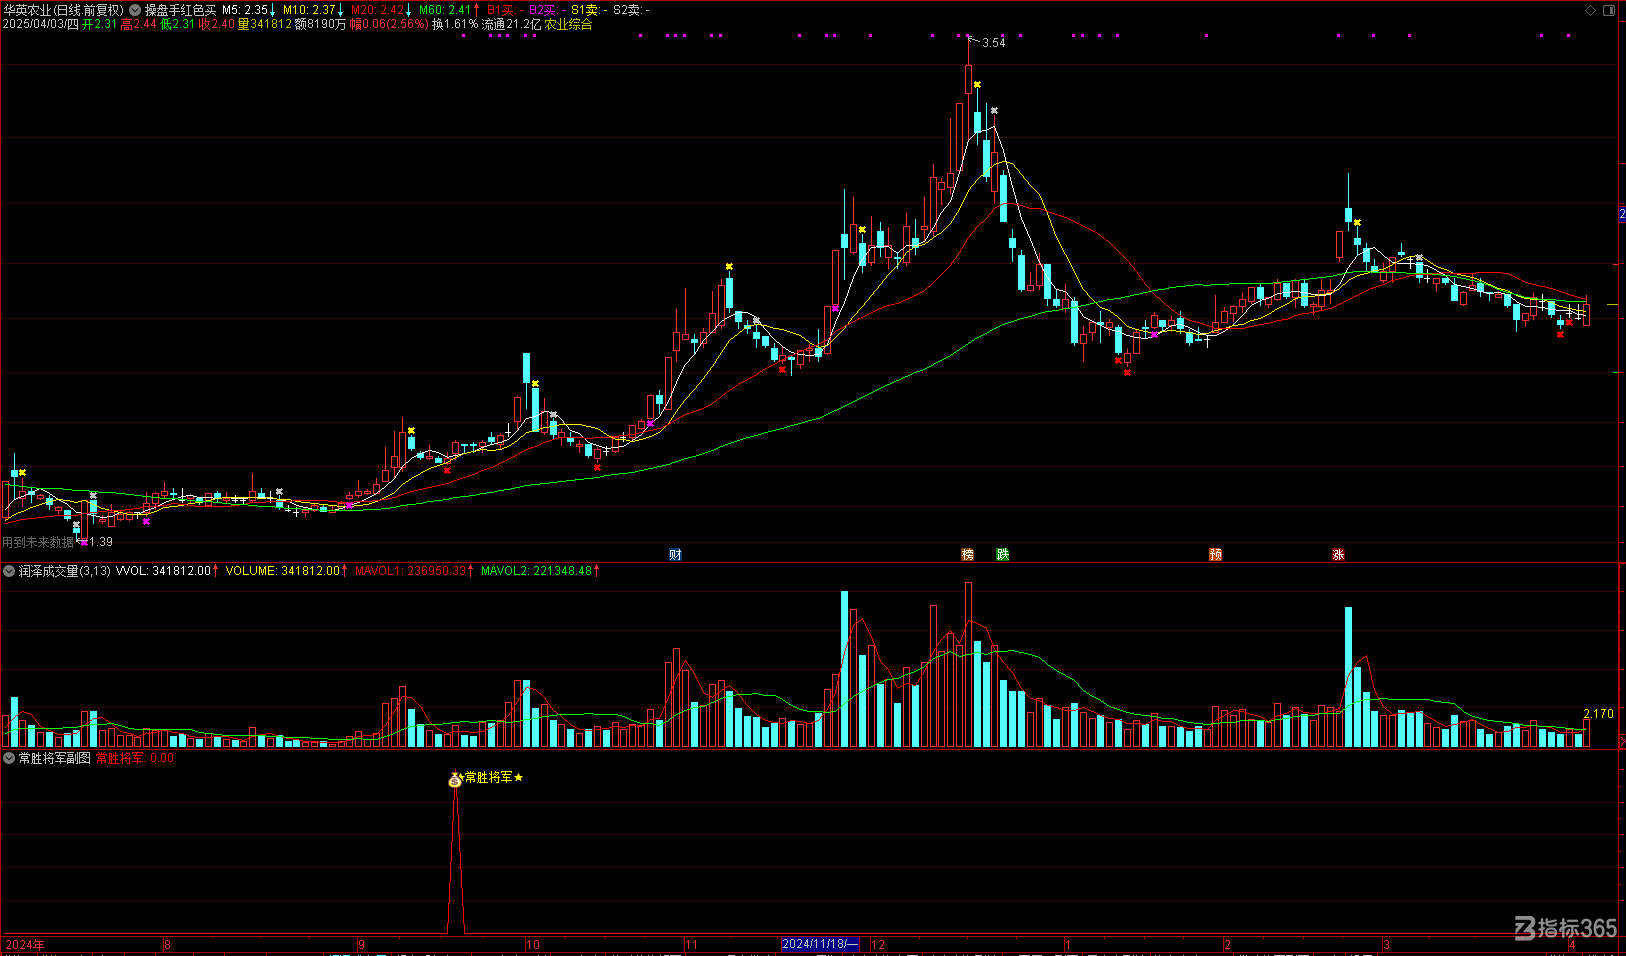Screen dimensions: 1626x956
Task: Click the B2买 signal label
Action: tap(546, 10)
